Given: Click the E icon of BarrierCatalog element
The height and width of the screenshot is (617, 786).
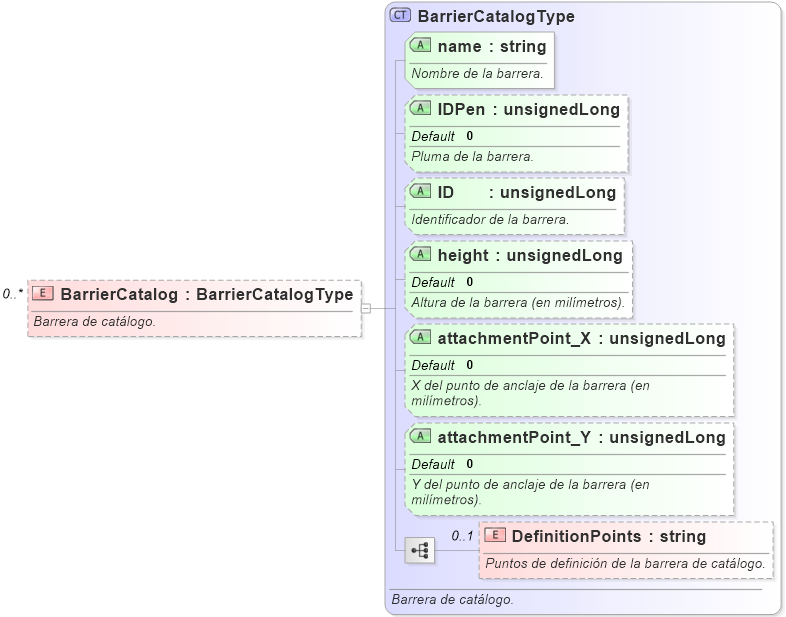Looking at the screenshot, I should [43, 293].
